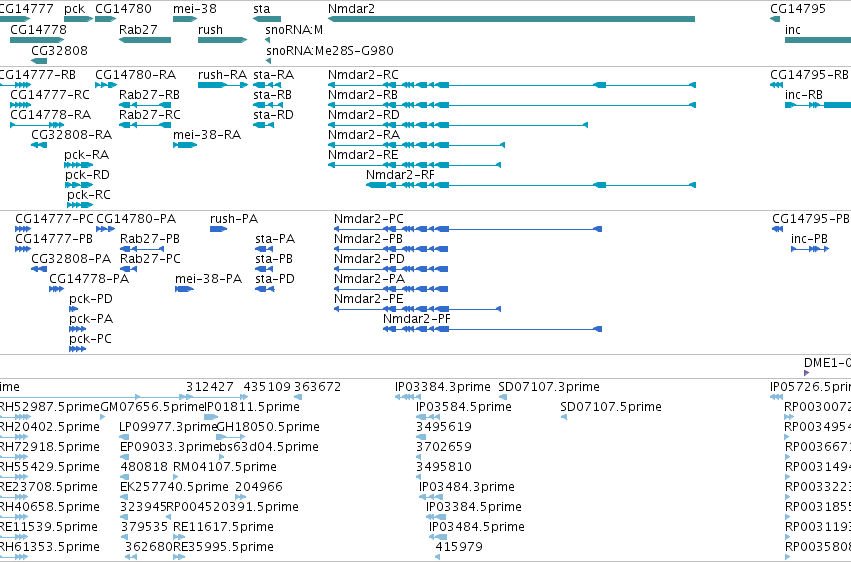
Task: Open the mei-38-RA transcript label
Action: pyautogui.click(x=207, y=135)
